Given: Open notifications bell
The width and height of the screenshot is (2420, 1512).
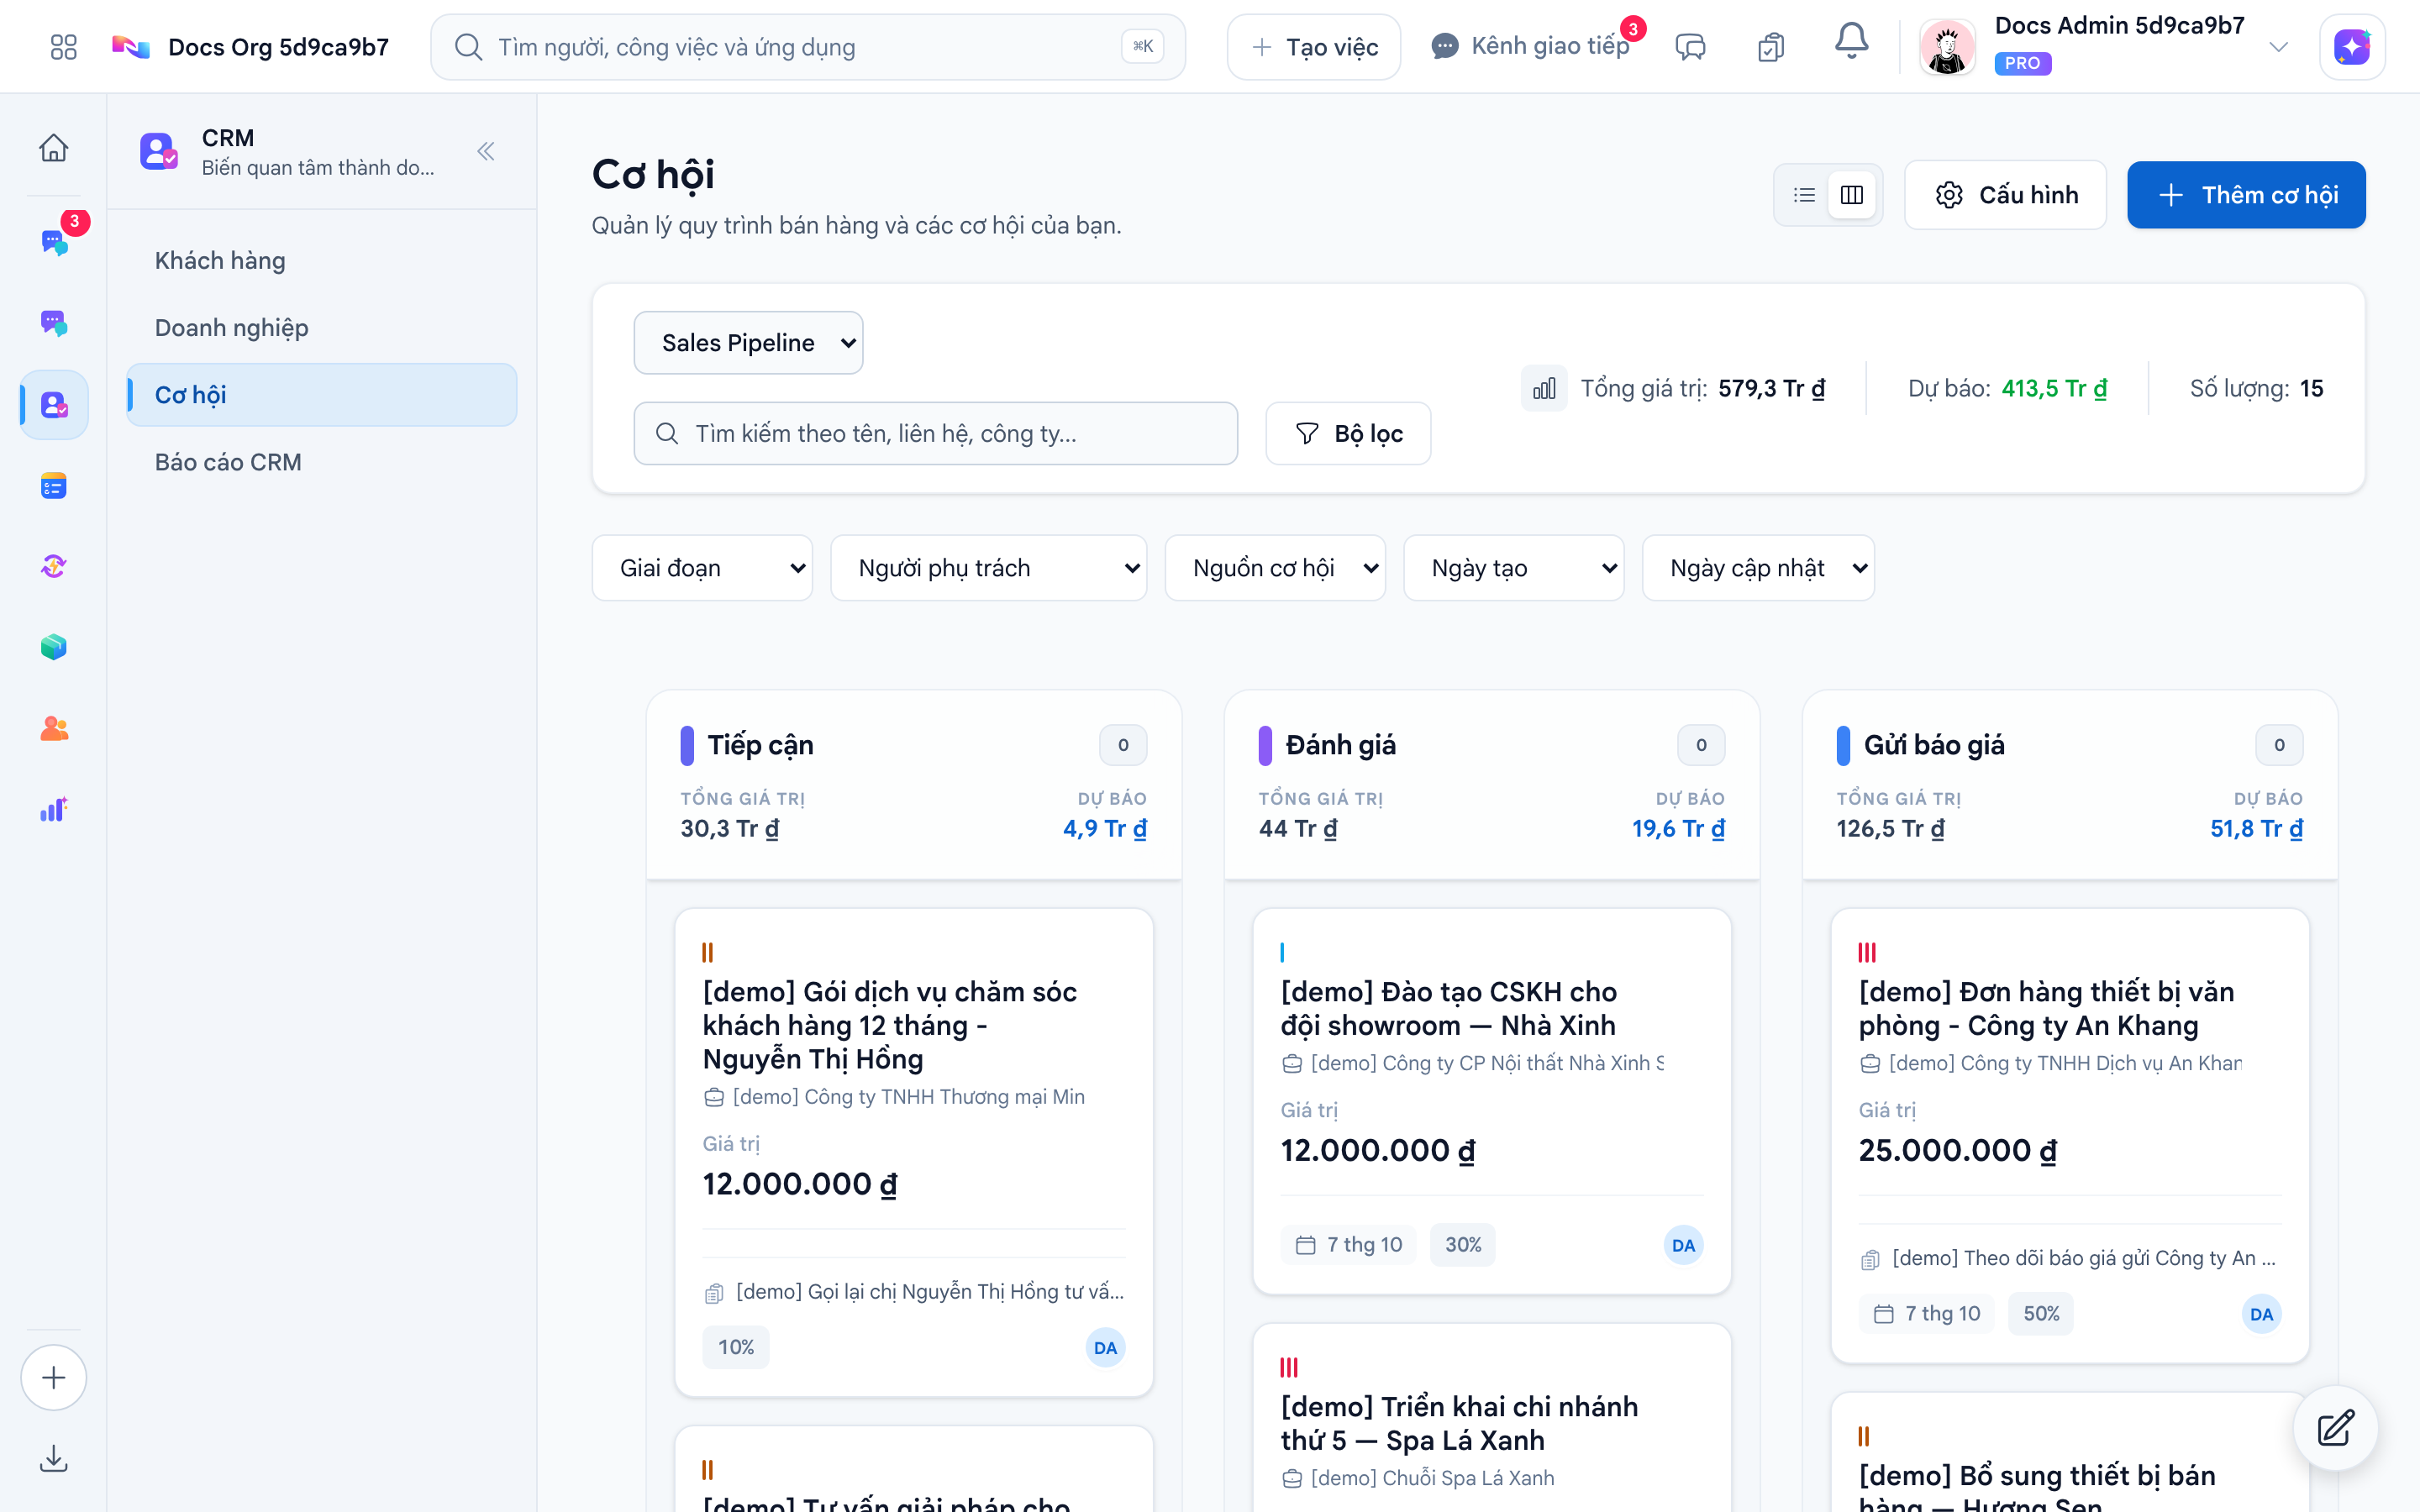Looking at the screenshot, I should 1851,43.
